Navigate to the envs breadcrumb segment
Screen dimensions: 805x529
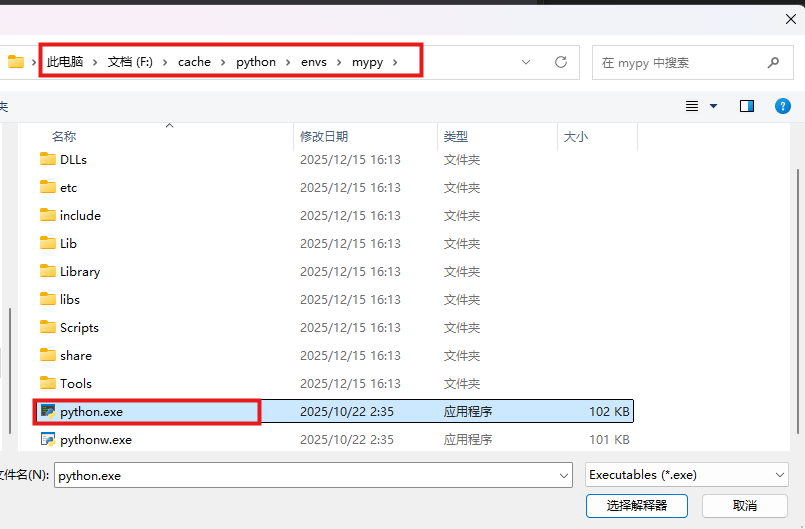click(x=313, y=62)
